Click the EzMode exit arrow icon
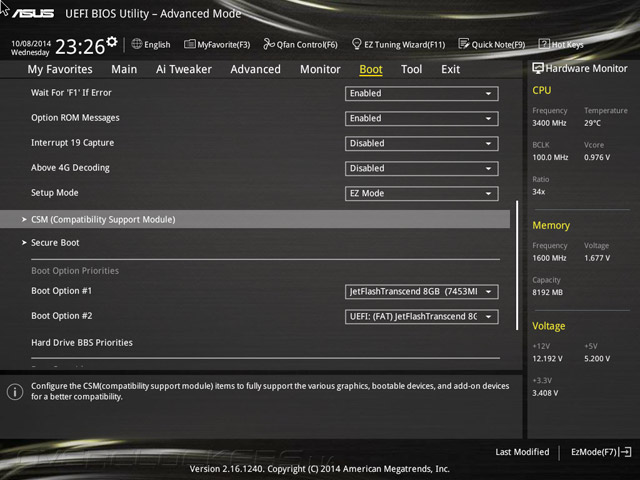This screenshot has width=640, height=480. (626, 452)
